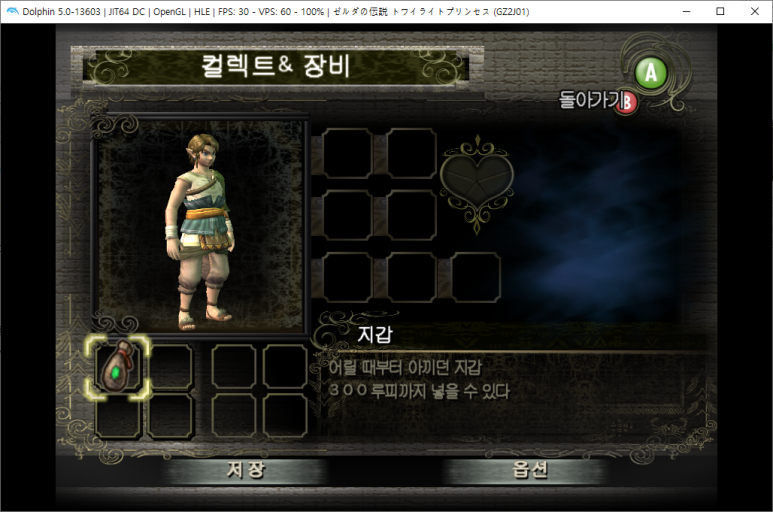This screenshot has height=512, width=773.
Task: Click the empty heart piece container
Action: (477, 182)
